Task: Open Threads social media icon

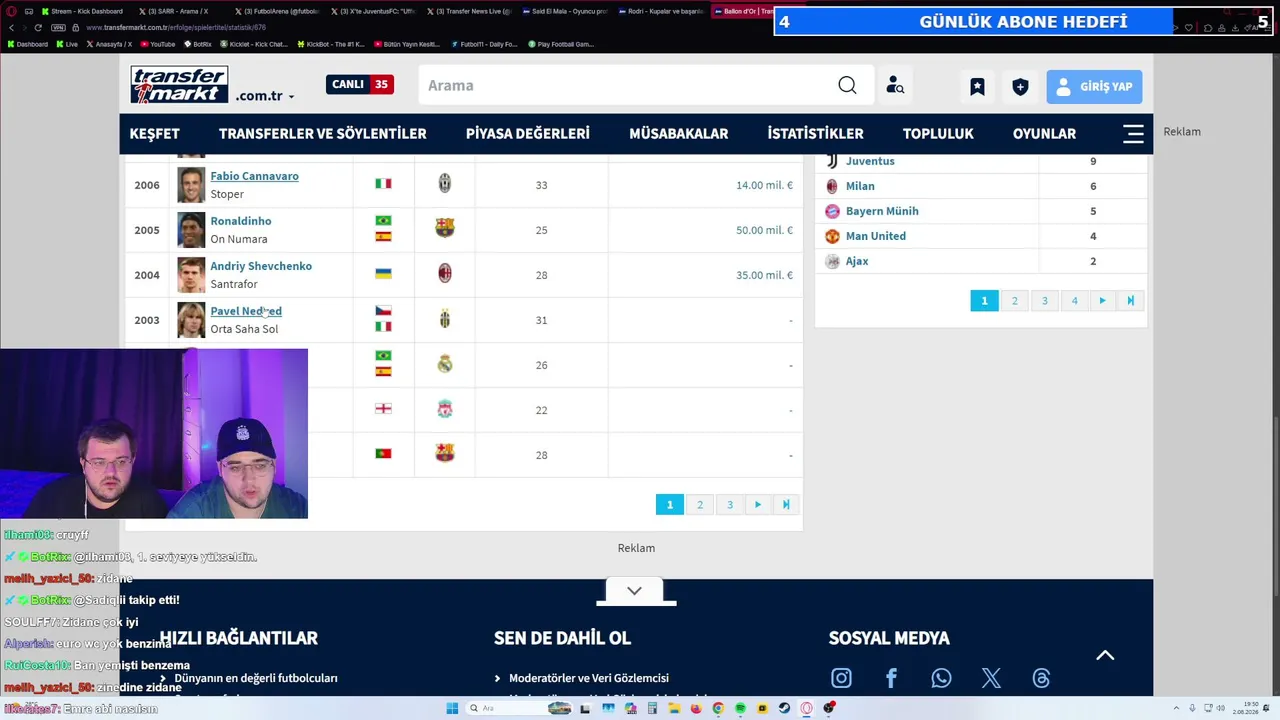Action: [1041, 679]
